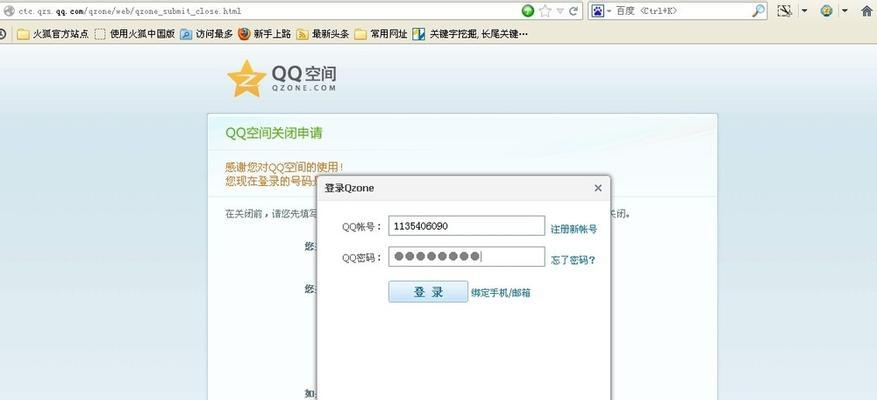This screenshot has height=400, width=877.
Task: Open the Baidu search engine selector
Action: pyautogui.click(x=601, y=11)
